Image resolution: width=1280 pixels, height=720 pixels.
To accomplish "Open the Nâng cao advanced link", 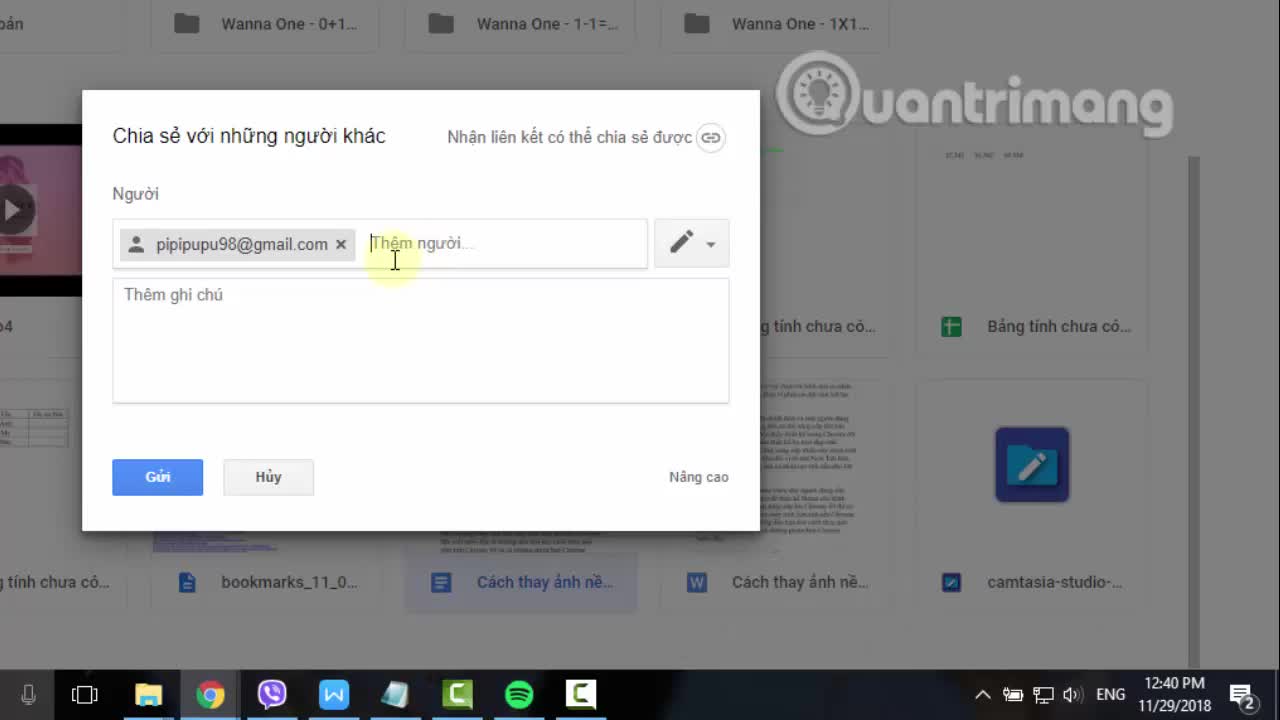I will (x=698, y=477).
